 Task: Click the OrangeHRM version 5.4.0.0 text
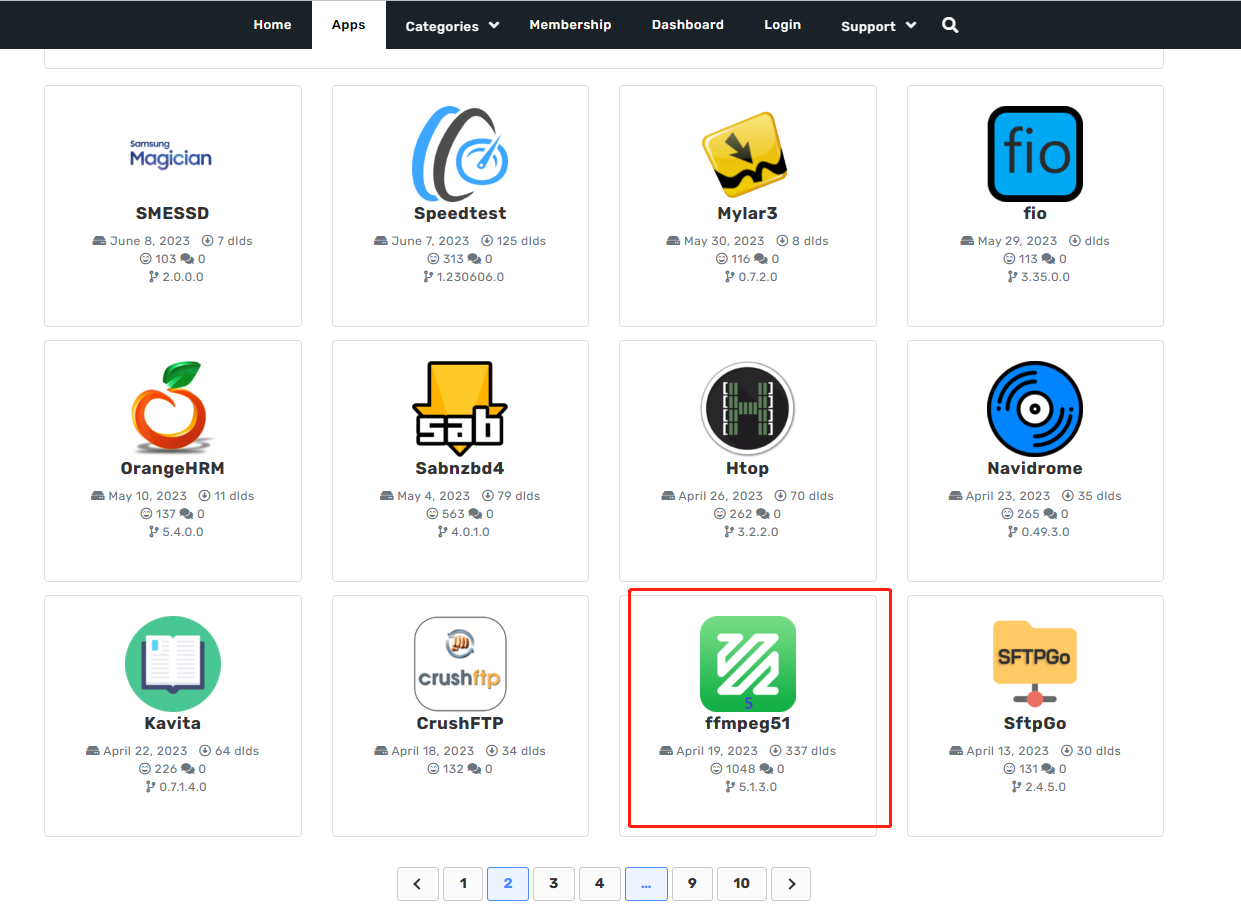point(183,532)
